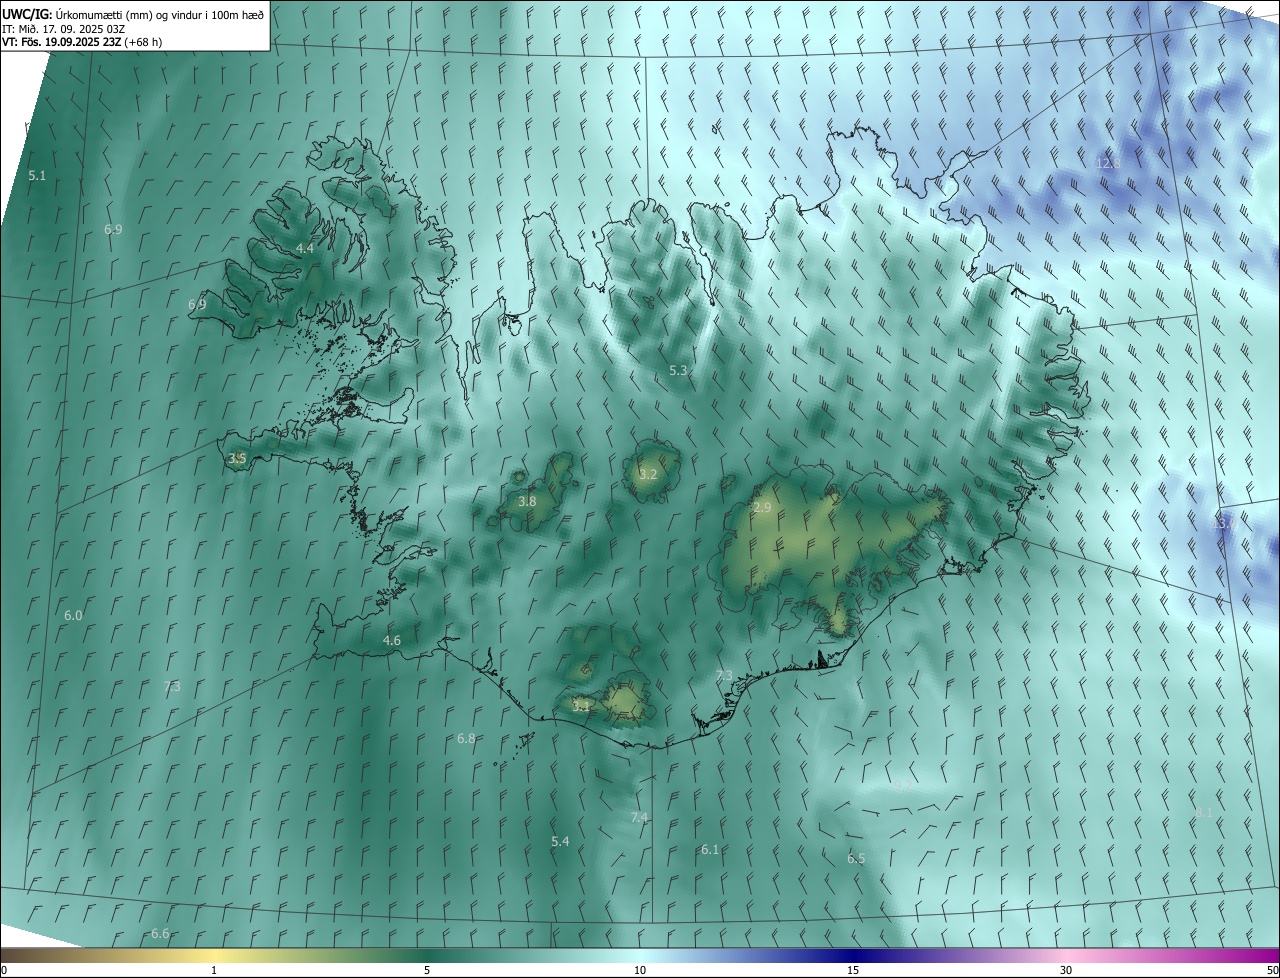Click the 5.3 value on the map

[x=678, y=370]
